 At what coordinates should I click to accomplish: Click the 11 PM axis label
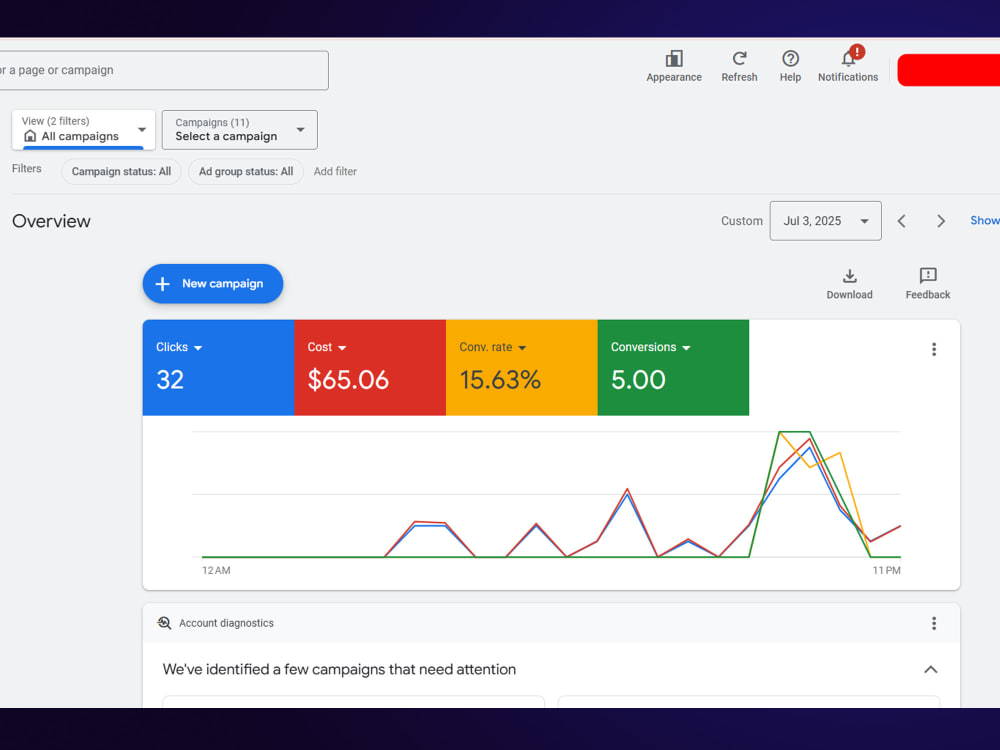pos(886,570)
